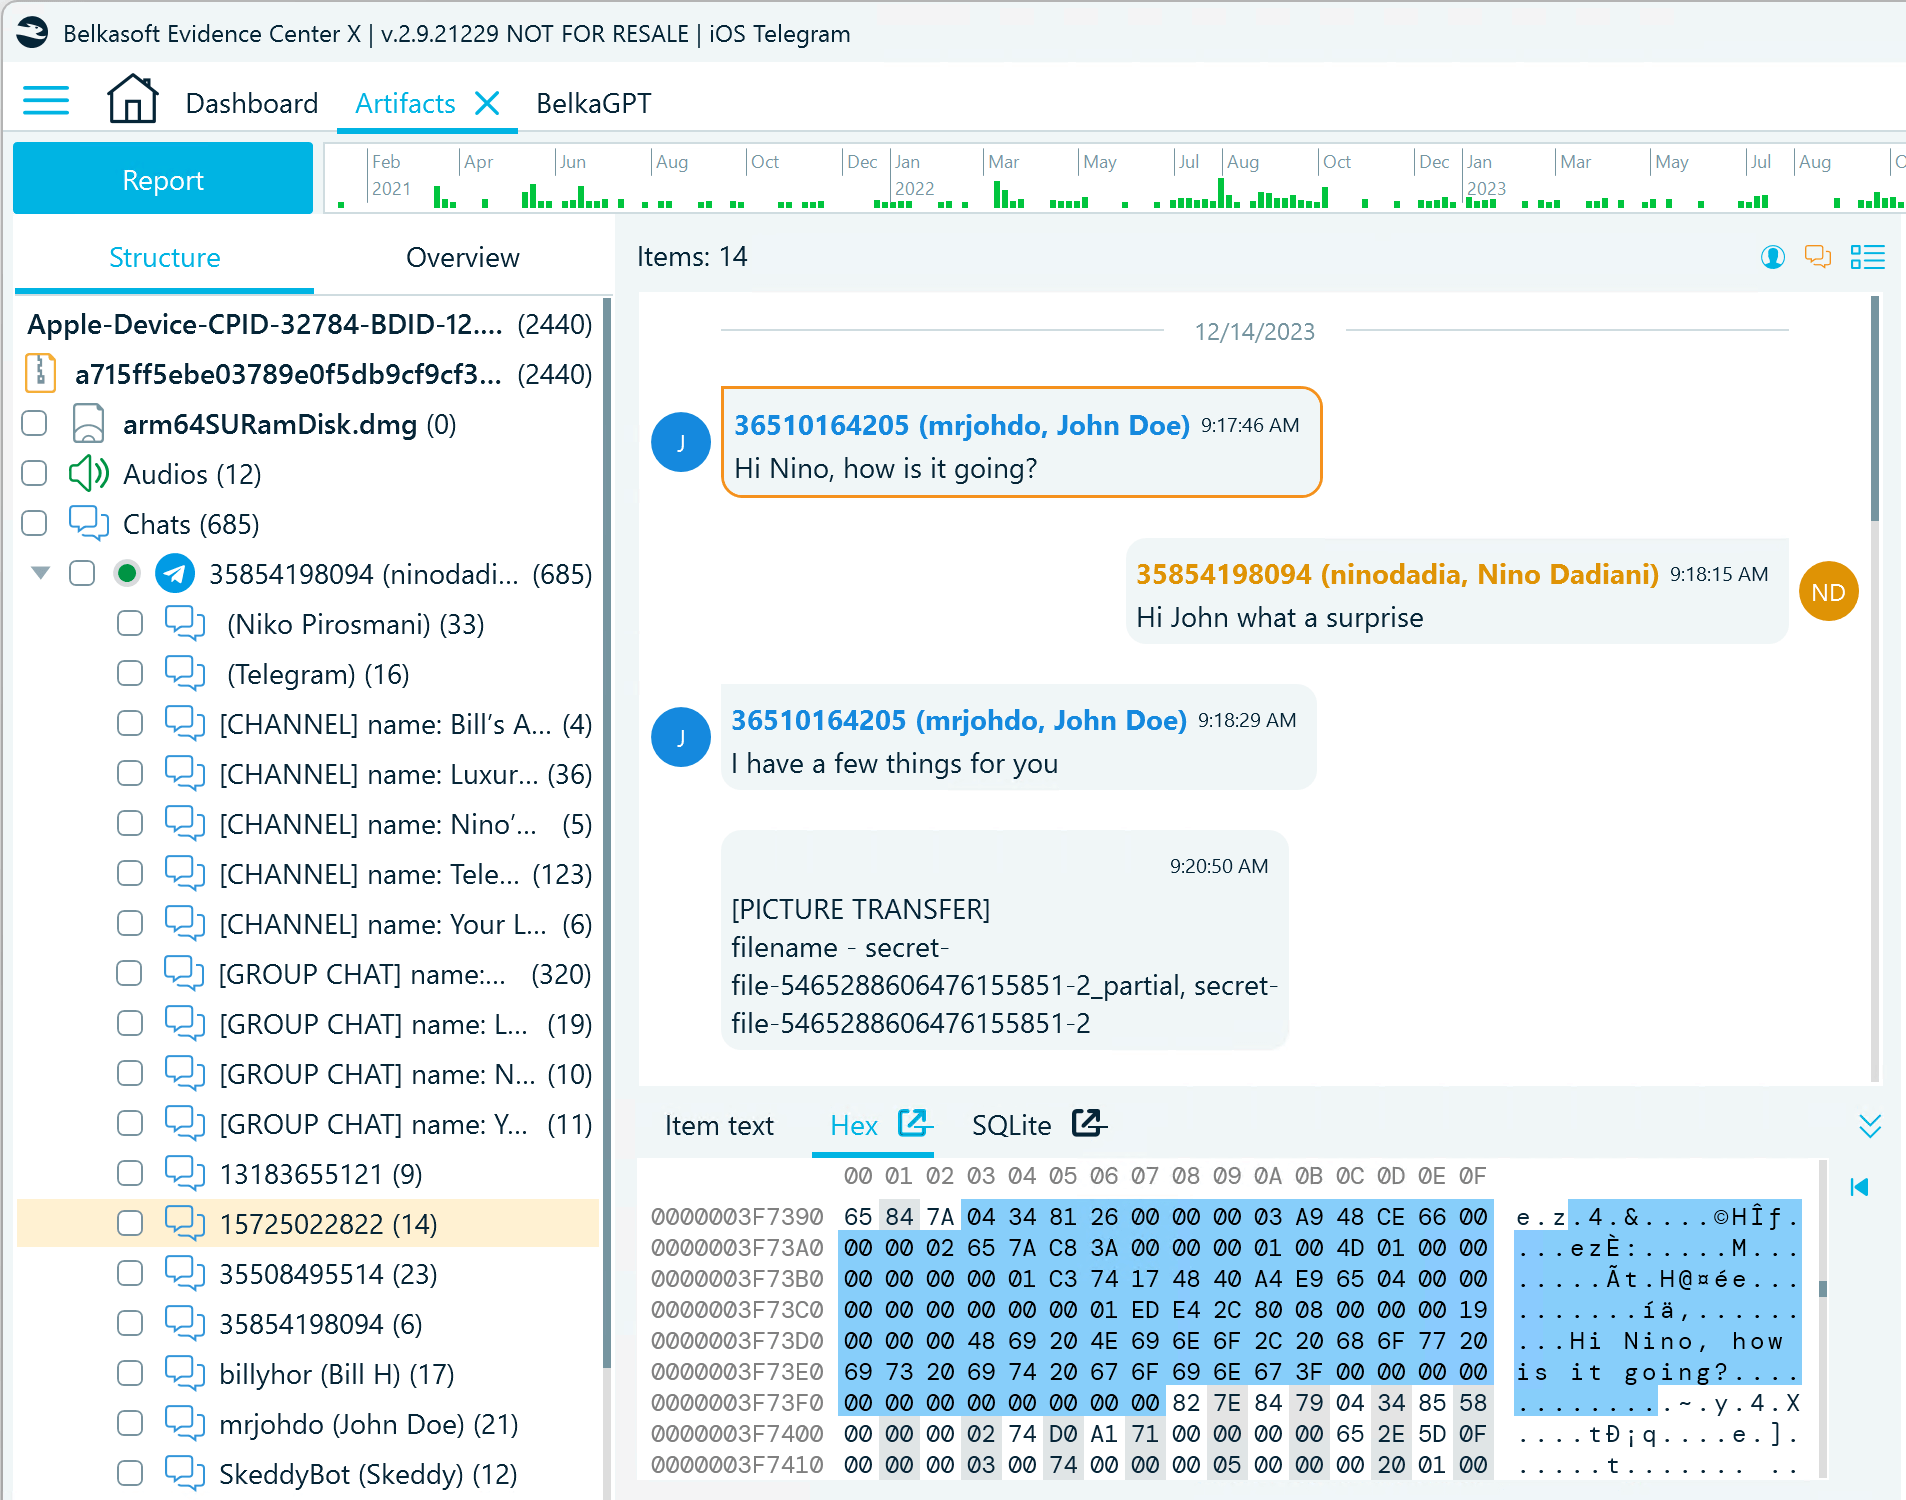
Task: Collapse the bottom details panel chevron
Action: 1869,1126
